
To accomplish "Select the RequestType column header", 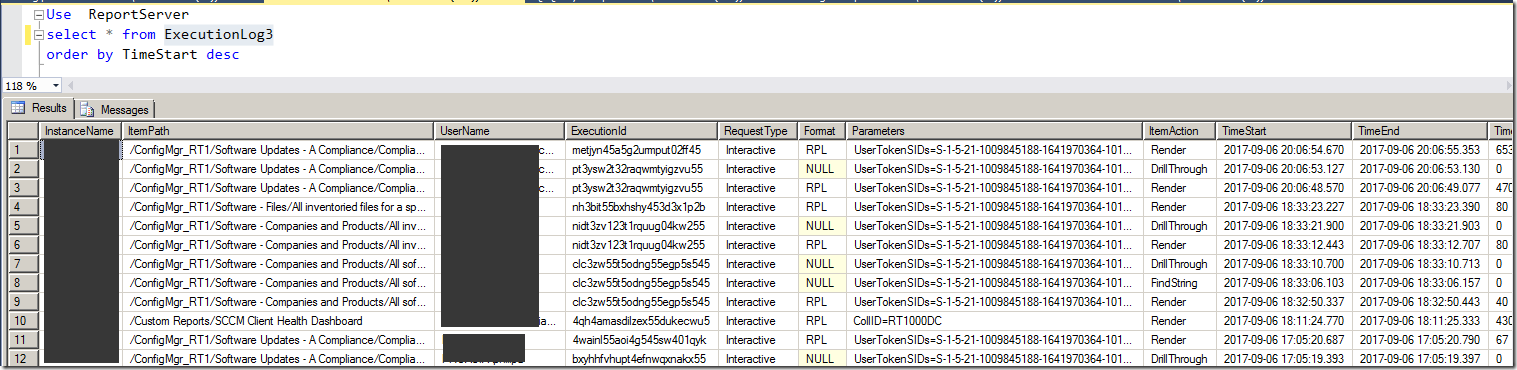I will (x=759, y=131).
